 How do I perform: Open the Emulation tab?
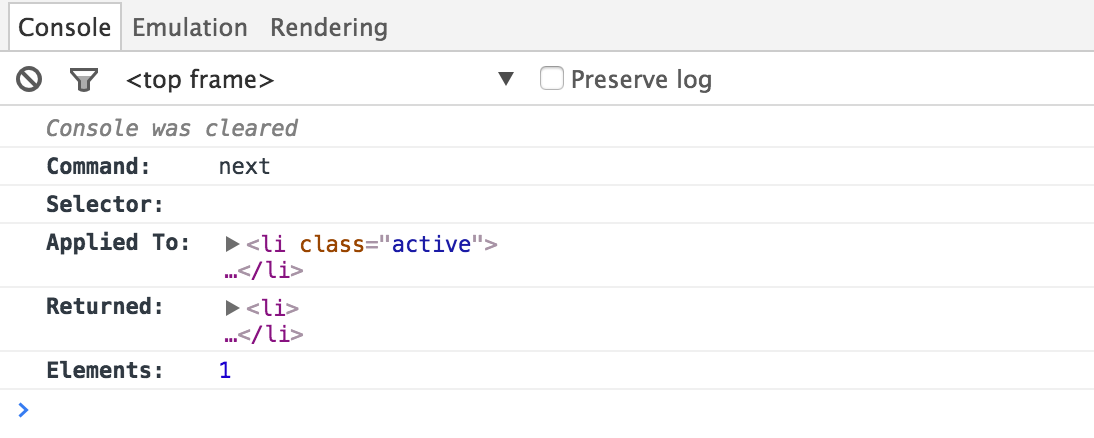tap(190, 27)
